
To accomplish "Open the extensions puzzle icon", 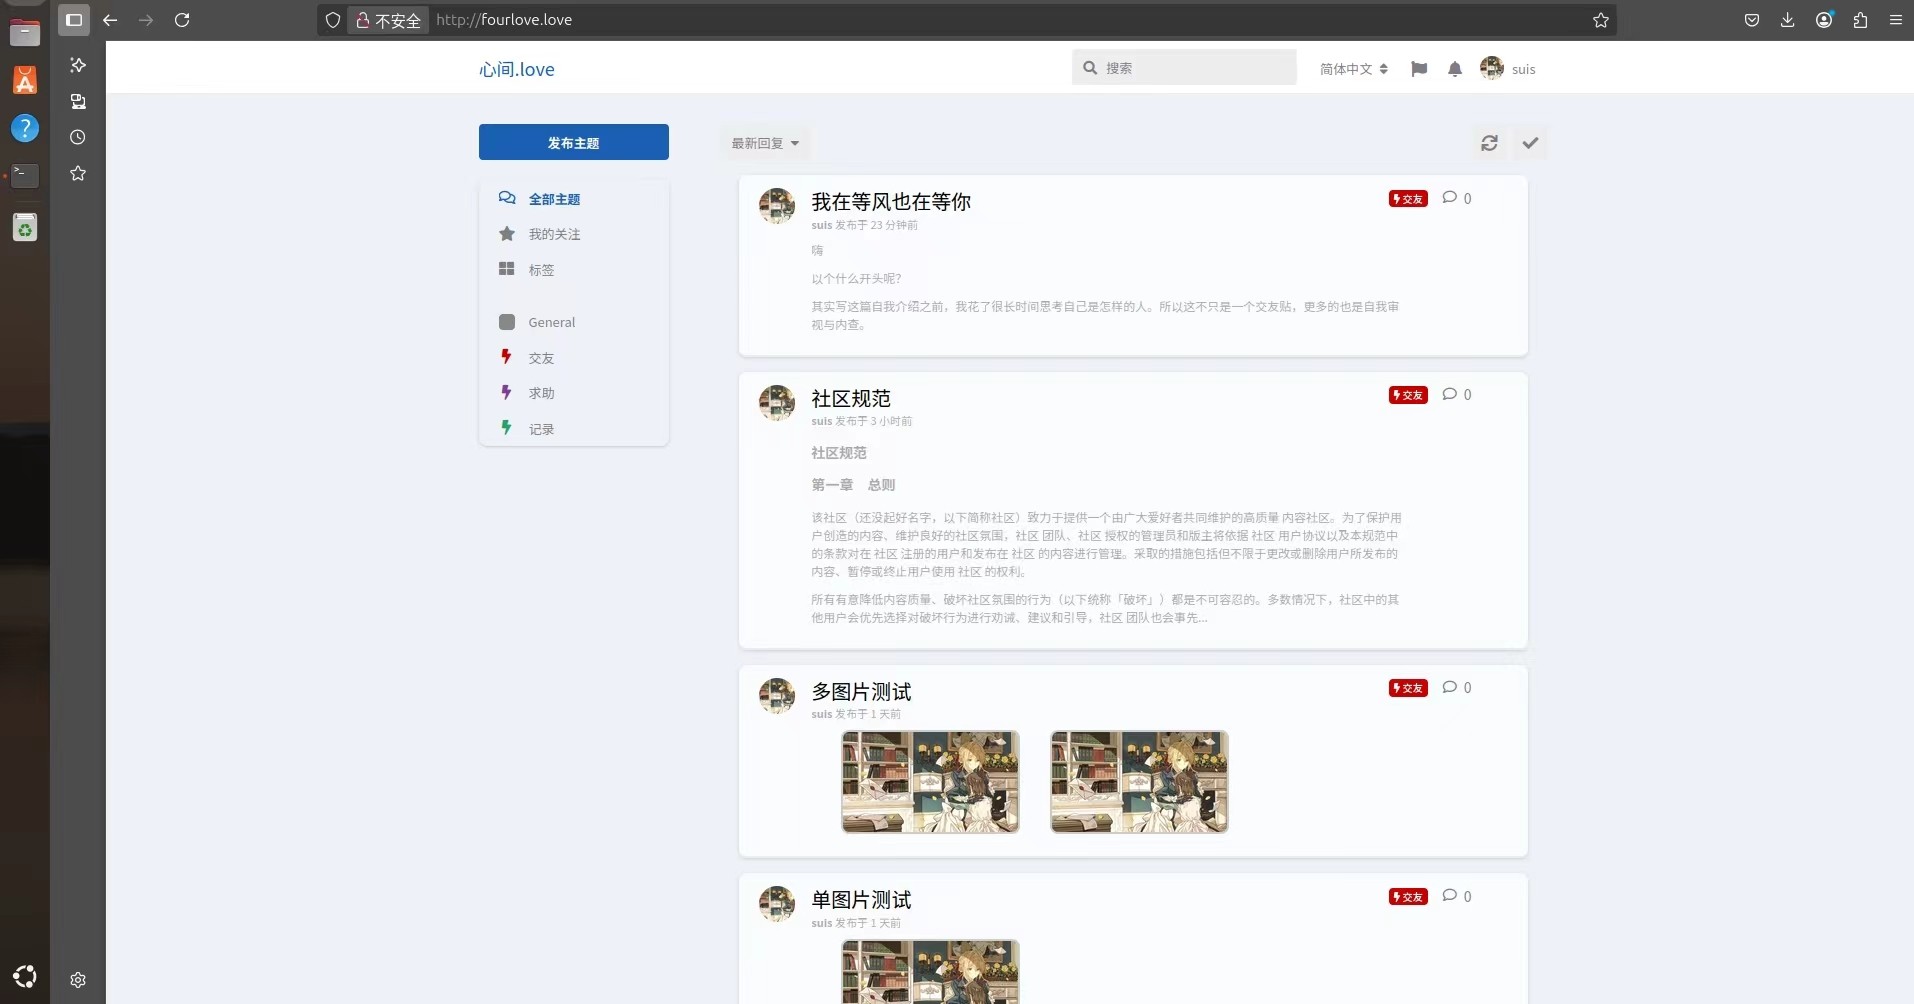I will point(1860,20).
